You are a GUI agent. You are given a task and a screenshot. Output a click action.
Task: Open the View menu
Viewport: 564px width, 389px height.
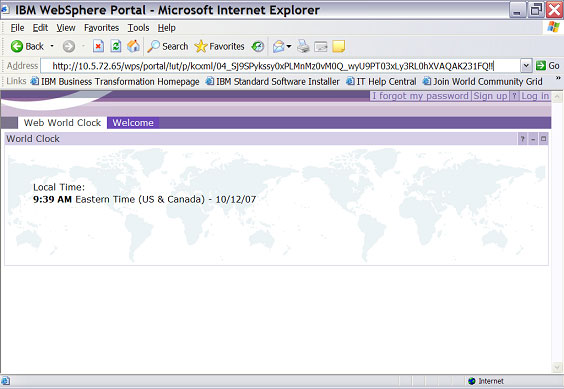click(66, 28)
